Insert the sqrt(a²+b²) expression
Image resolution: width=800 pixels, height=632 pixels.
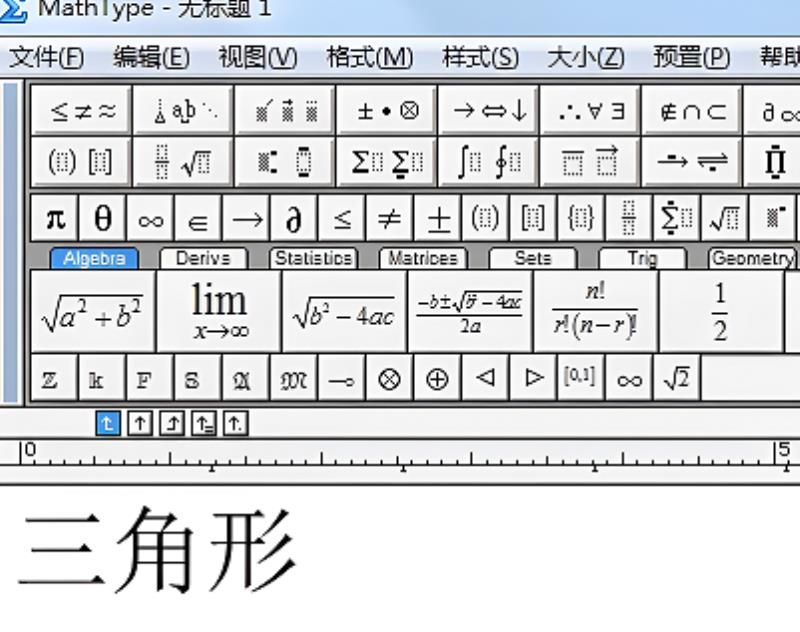pos(93,312)
